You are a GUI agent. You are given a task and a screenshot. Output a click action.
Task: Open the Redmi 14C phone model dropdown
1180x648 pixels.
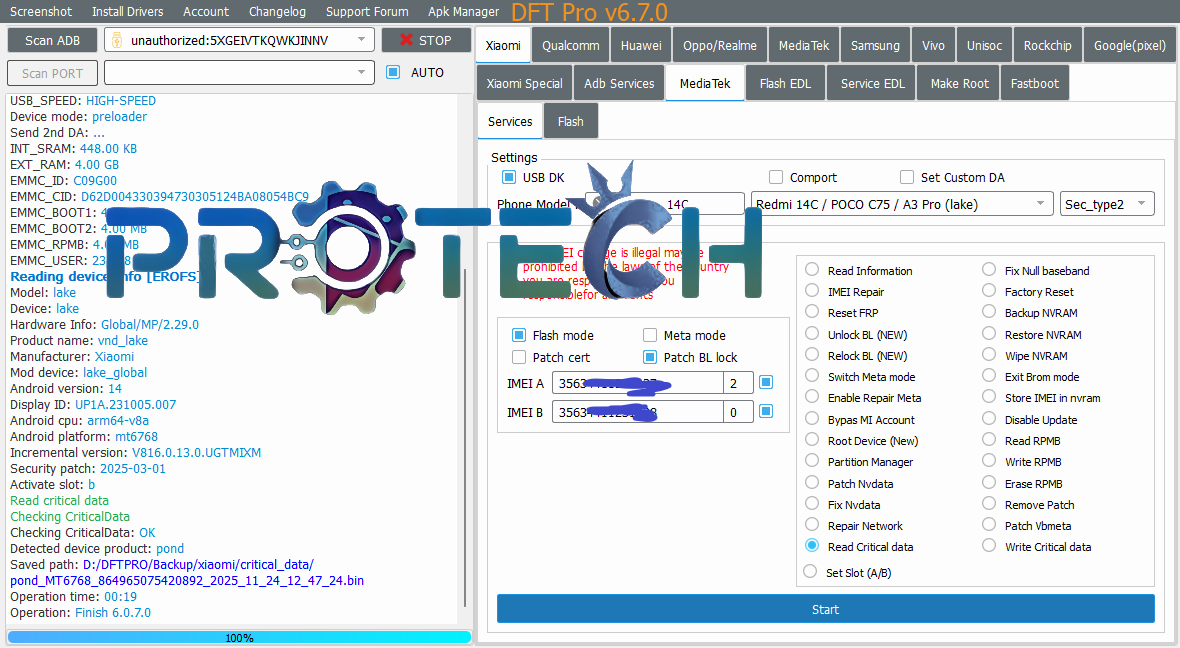(x=902, y=204)
